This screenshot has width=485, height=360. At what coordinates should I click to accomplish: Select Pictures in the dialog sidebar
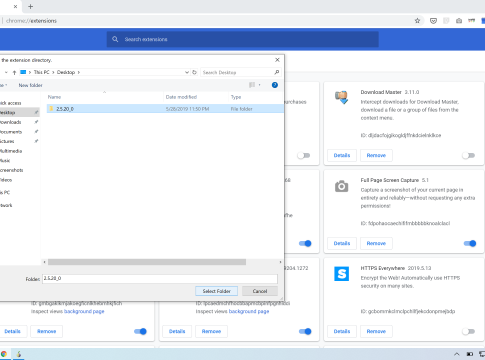click(x=7, y=141)
